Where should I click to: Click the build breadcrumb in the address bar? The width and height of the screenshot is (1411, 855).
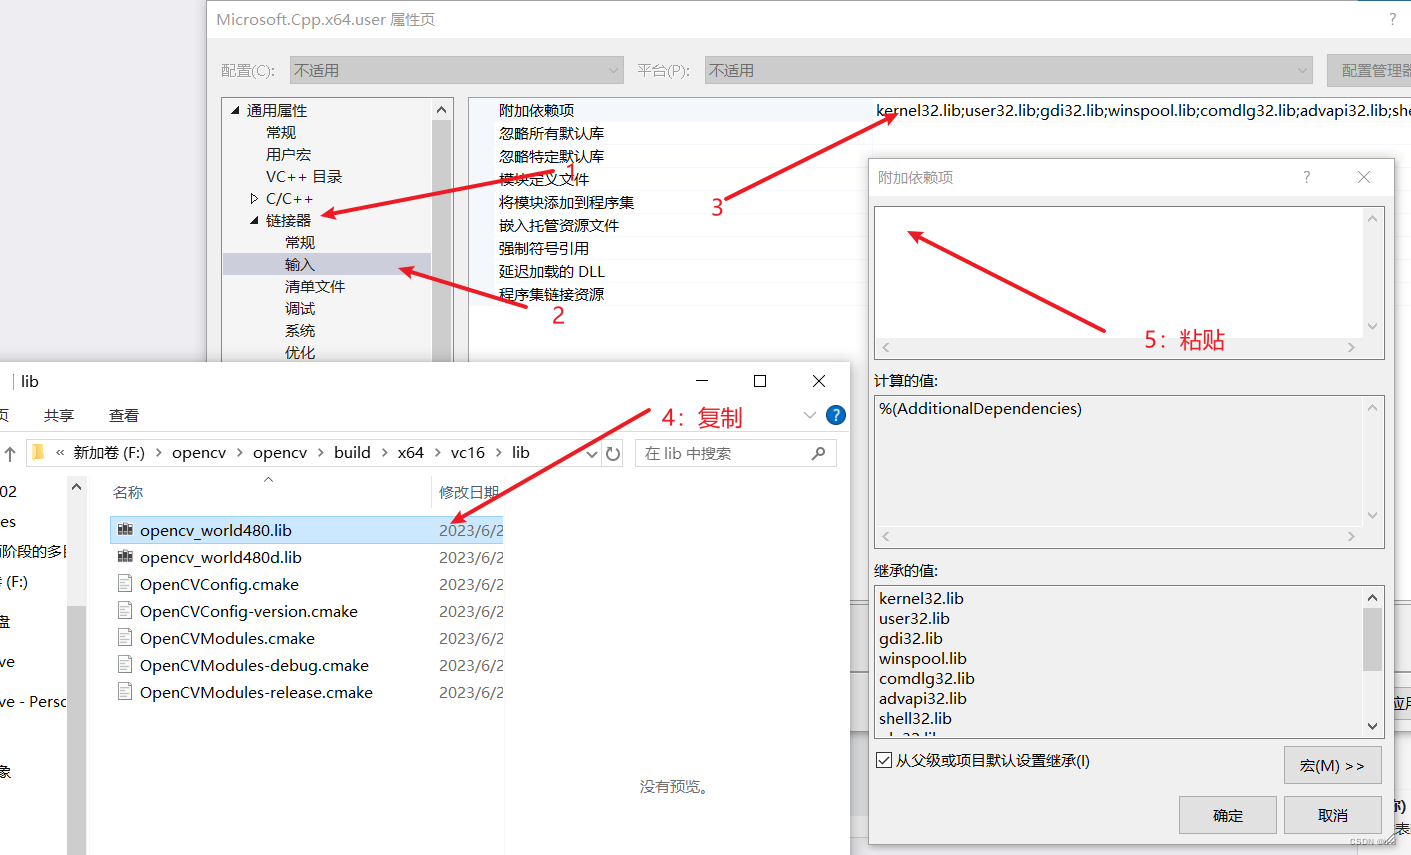(352, 452)
